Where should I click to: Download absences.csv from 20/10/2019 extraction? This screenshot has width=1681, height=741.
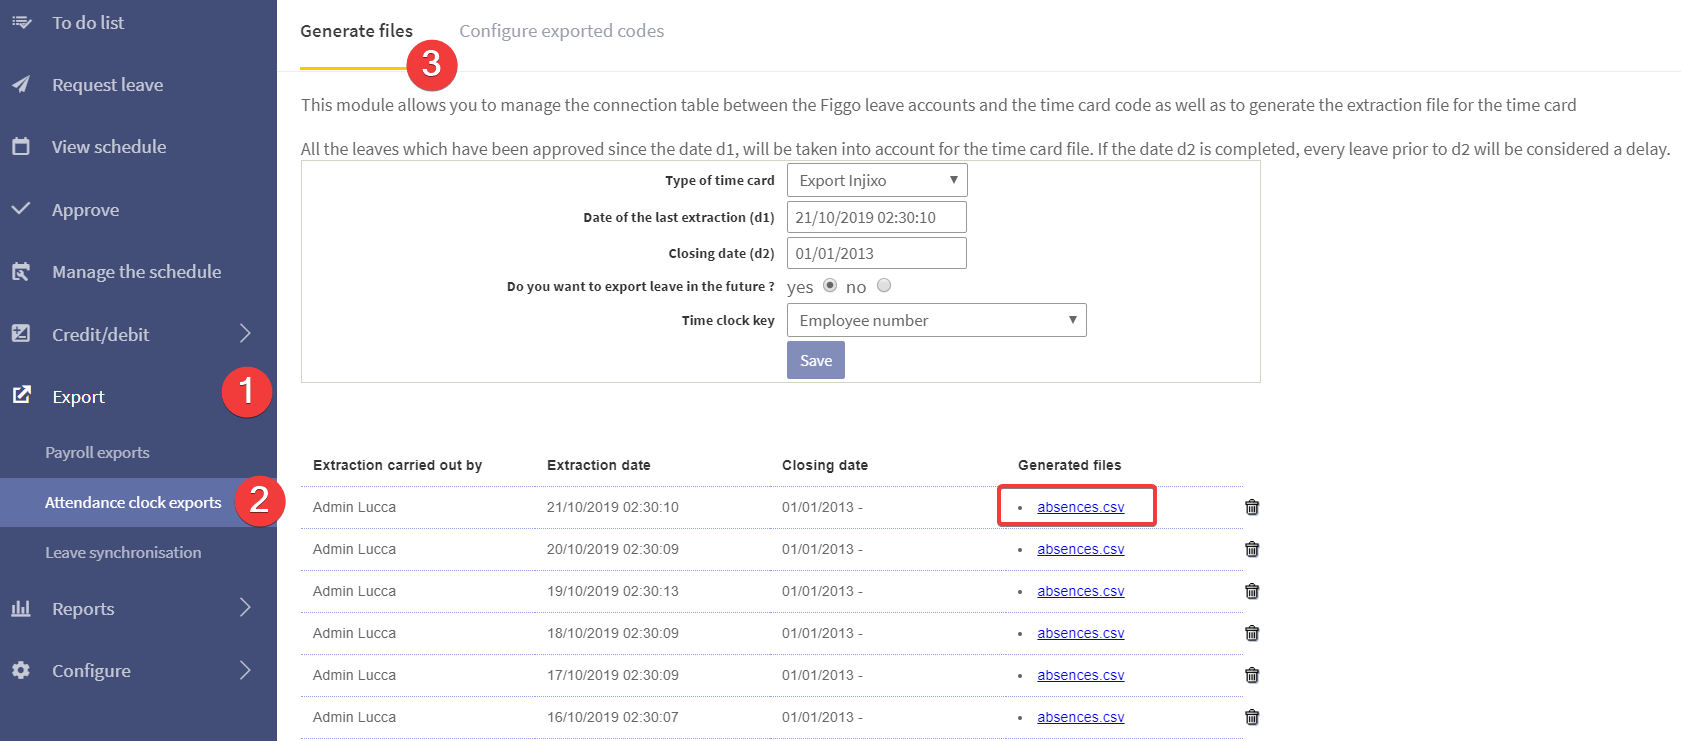coord(1080,549)
